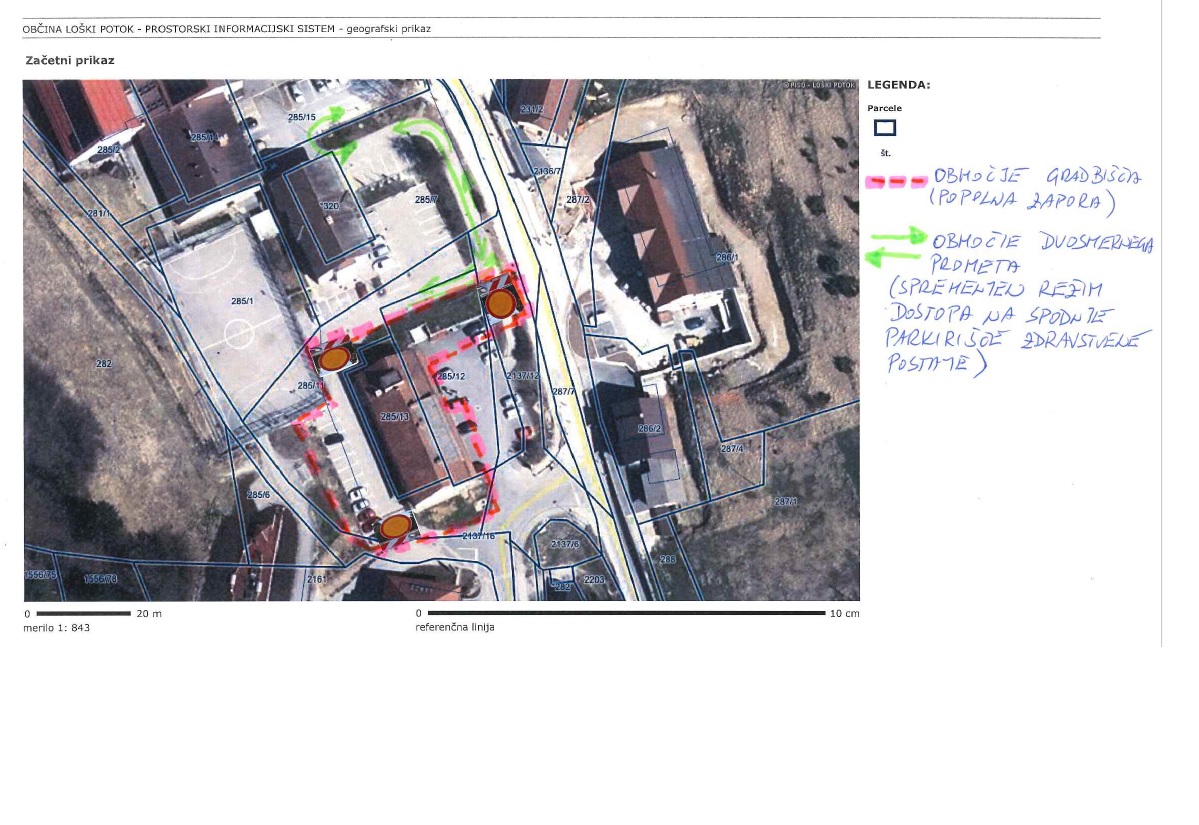Viewport: 1199px width, 825px height.
Task: Click the LEGENDA heading
Action: [899, 85]
